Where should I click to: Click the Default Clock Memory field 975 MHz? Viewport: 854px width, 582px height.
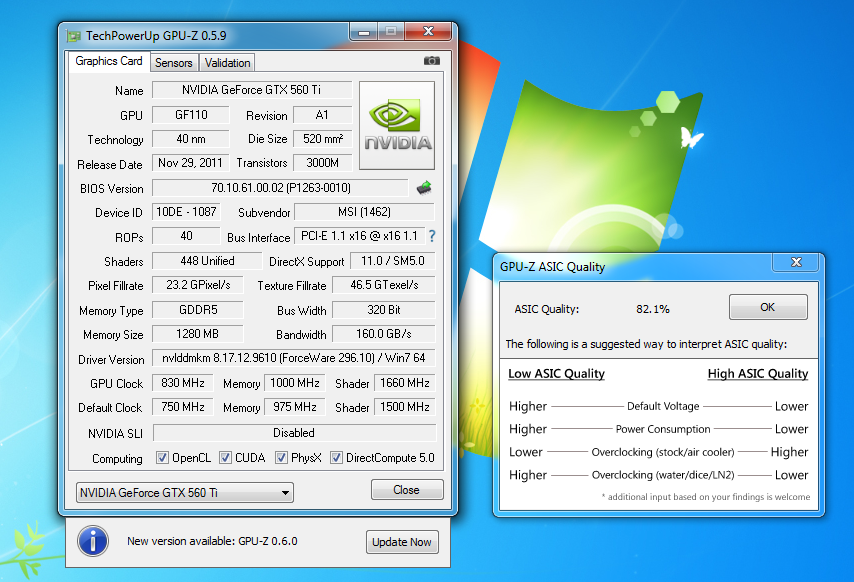pyautogui.click(x=295, y=407)
